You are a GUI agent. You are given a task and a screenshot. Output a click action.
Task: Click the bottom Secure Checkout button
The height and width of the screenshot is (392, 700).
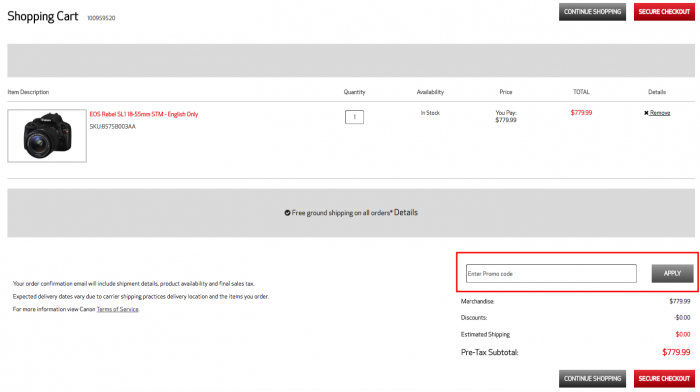(x=664, y=379)
